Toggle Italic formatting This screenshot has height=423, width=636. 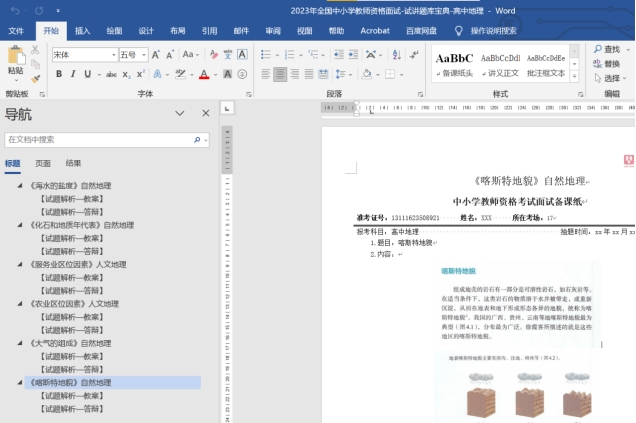(x=74, y=74)
